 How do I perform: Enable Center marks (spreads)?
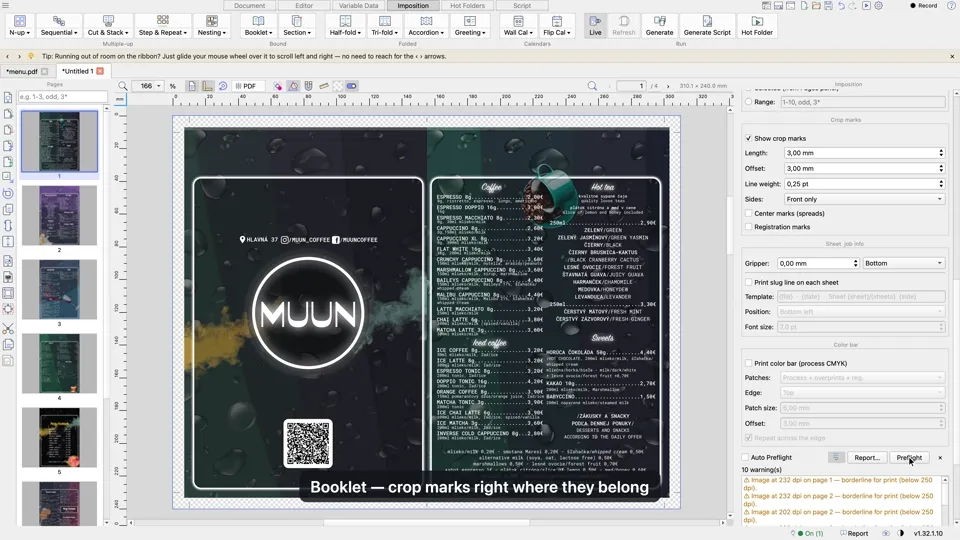[x=748, y=214]
